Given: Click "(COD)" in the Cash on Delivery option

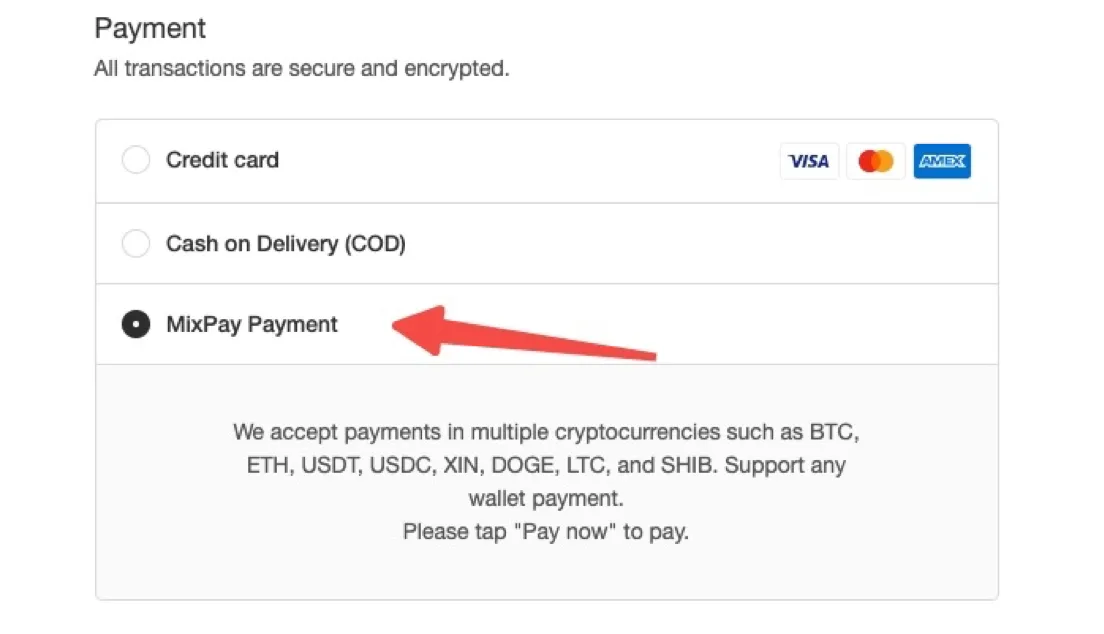Looking at the screenshot, I should [x=375, y=244].
